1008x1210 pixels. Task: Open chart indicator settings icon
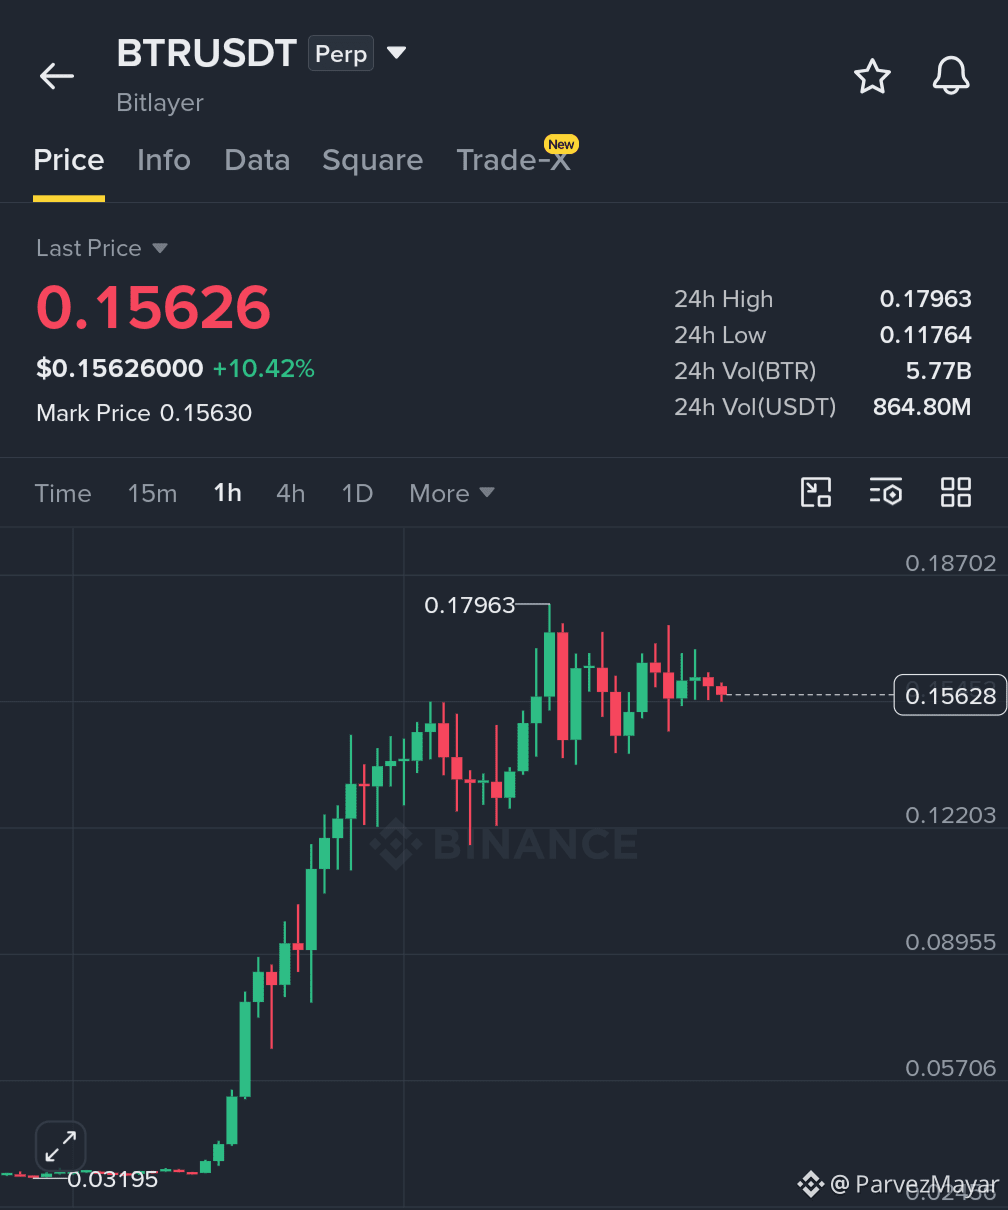[x=886, y=492]
